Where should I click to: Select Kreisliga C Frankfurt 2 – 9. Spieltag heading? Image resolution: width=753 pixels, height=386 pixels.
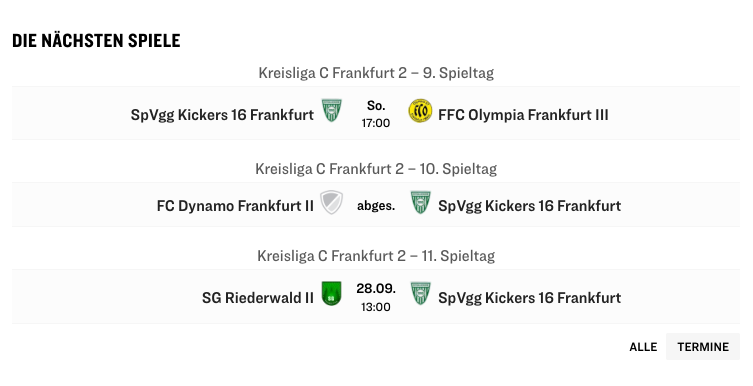click(376, 73)
